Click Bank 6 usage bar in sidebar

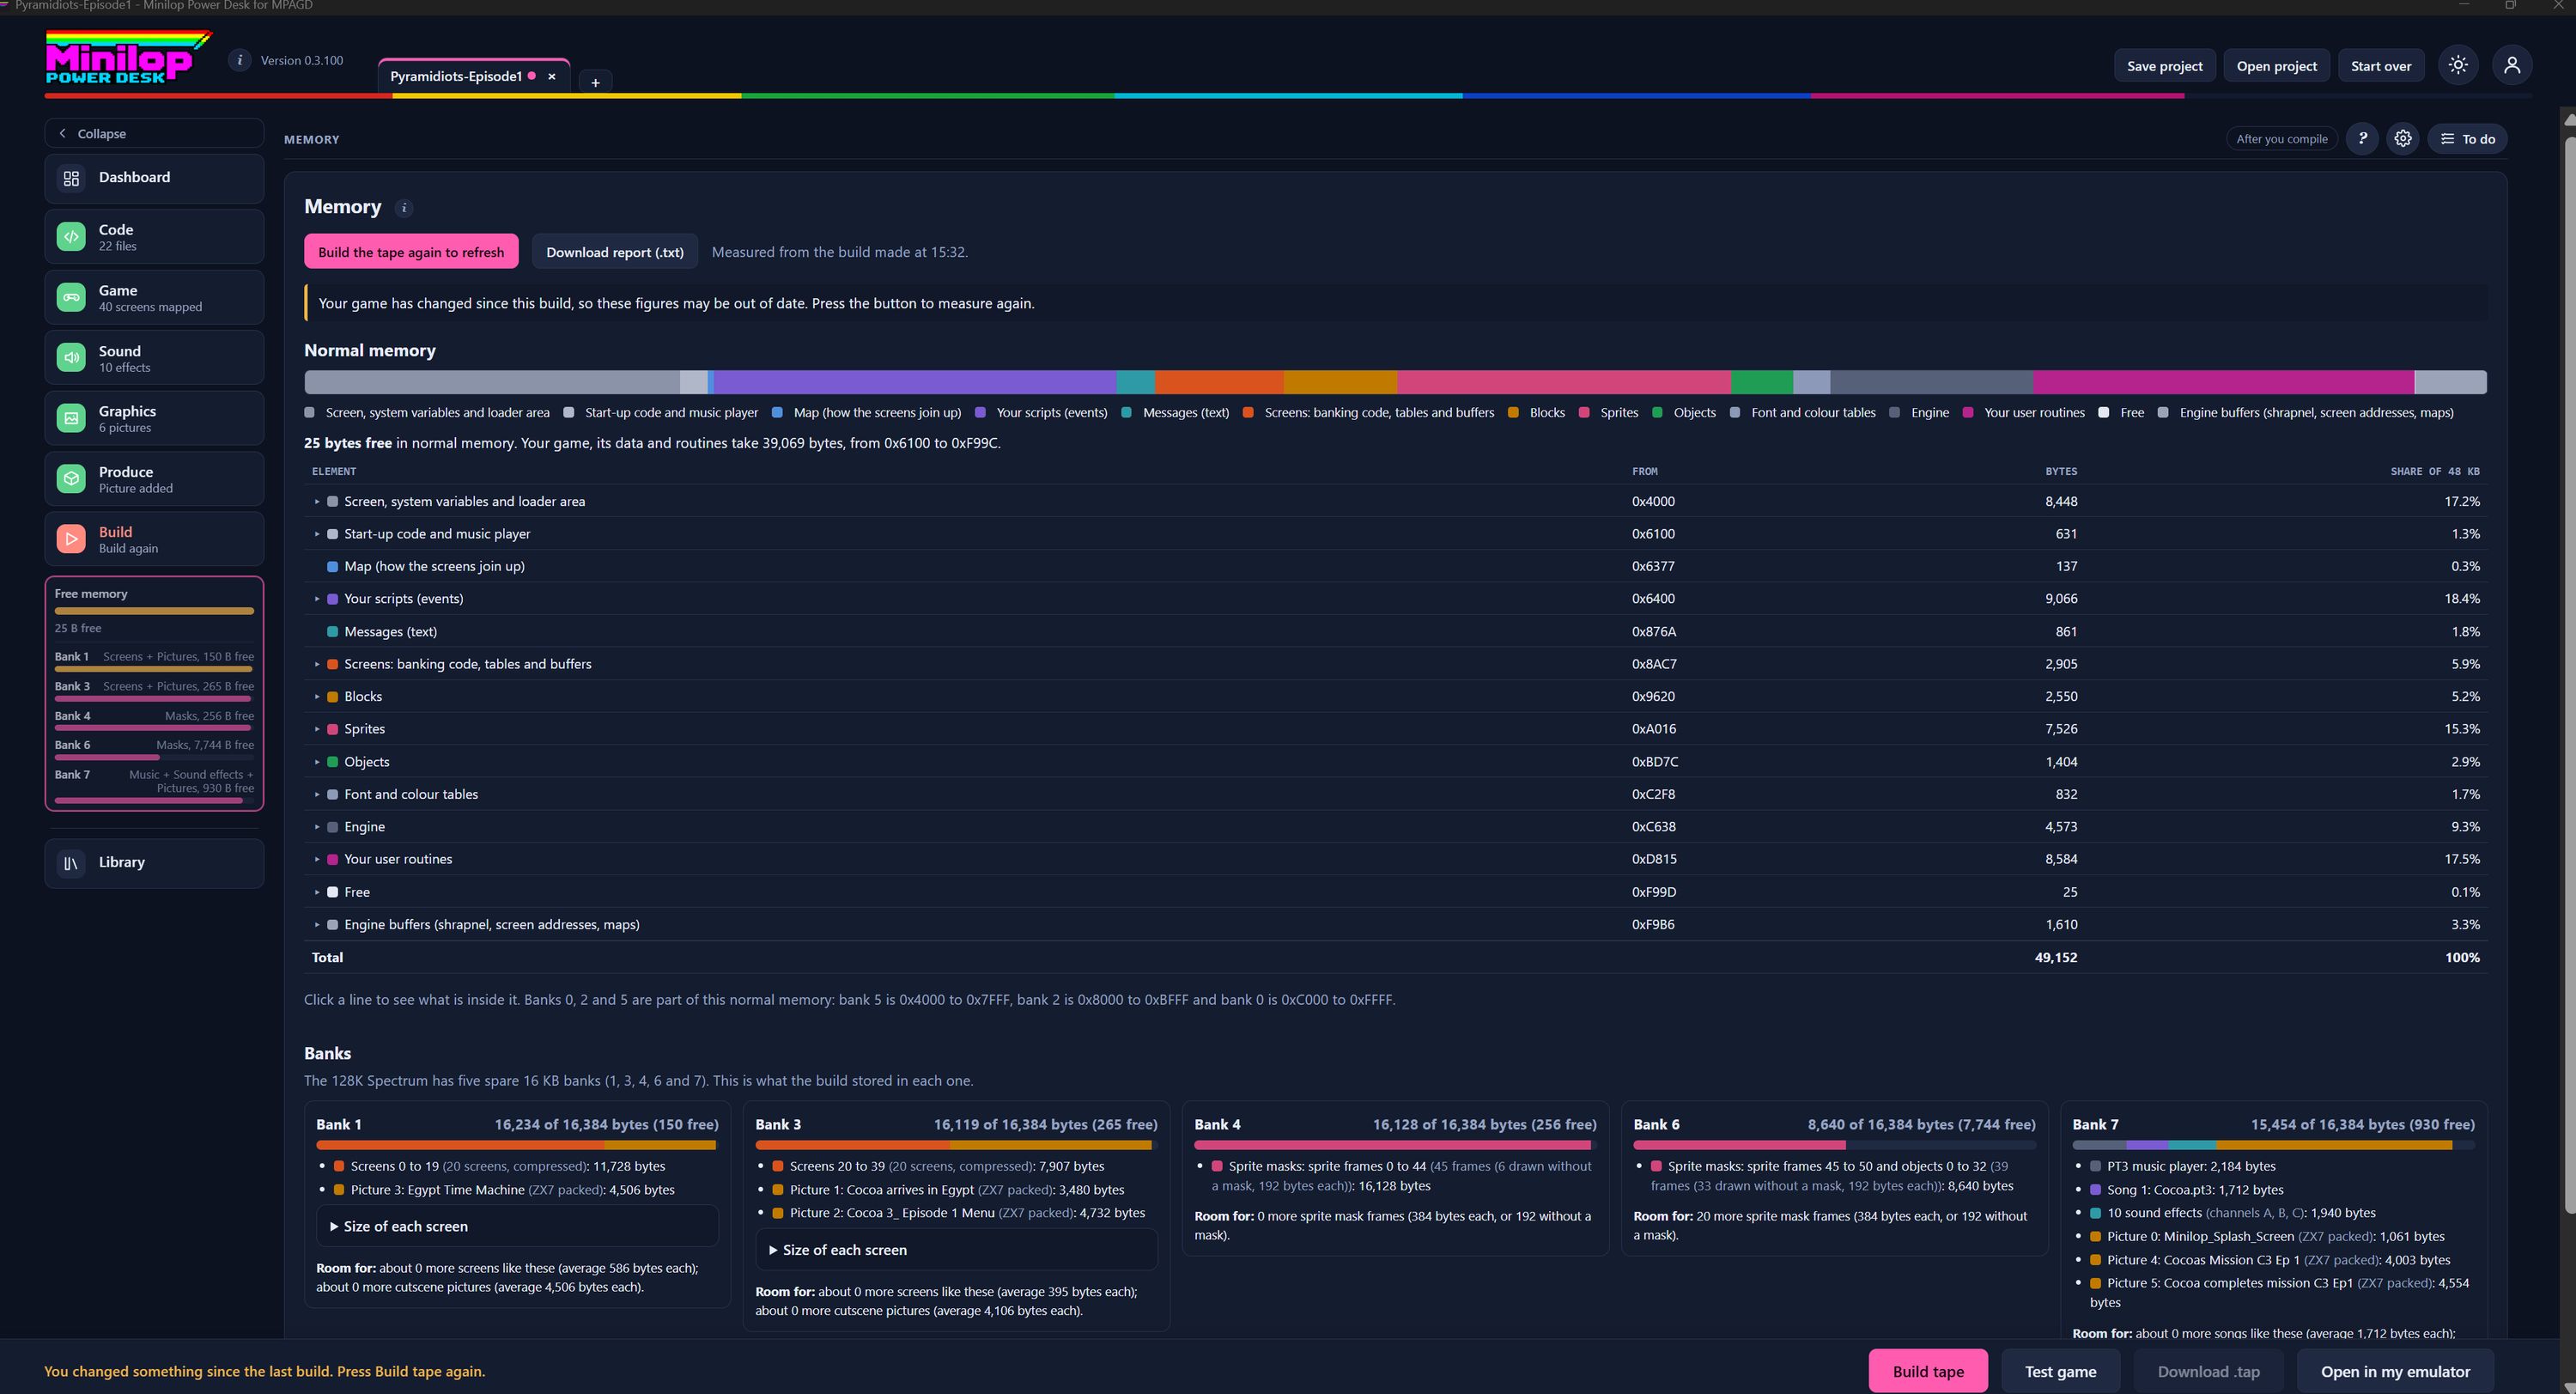pos(154,757)
